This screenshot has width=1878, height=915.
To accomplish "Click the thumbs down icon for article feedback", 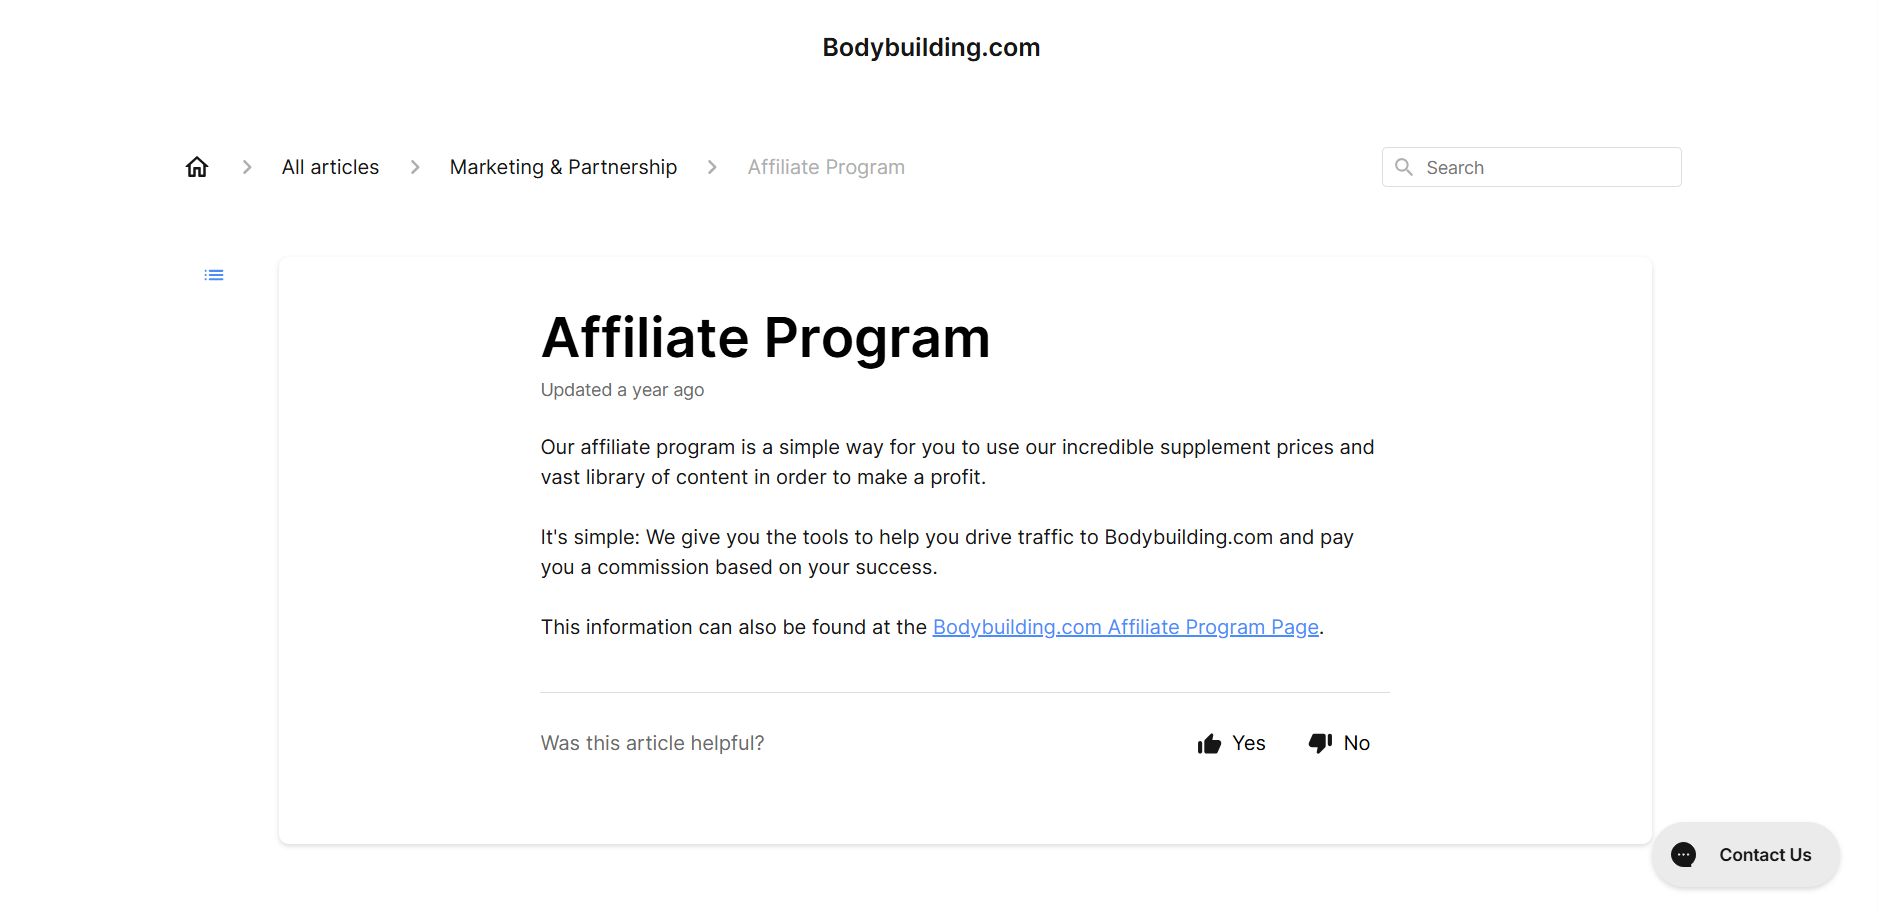I will [1321, 743].
